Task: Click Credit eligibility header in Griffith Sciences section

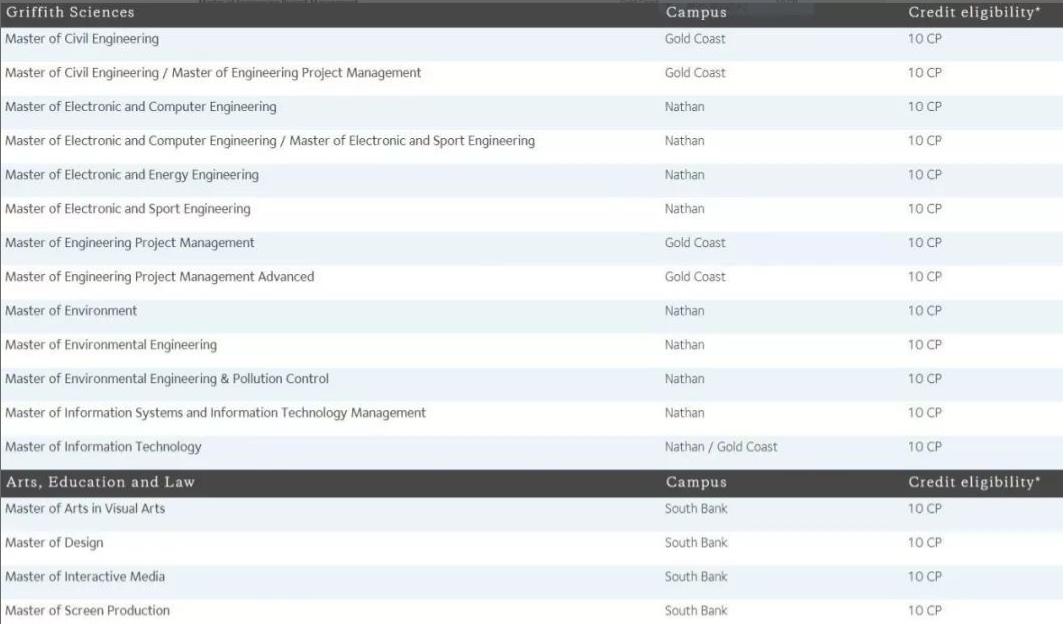Action: (x=974, y=13)
